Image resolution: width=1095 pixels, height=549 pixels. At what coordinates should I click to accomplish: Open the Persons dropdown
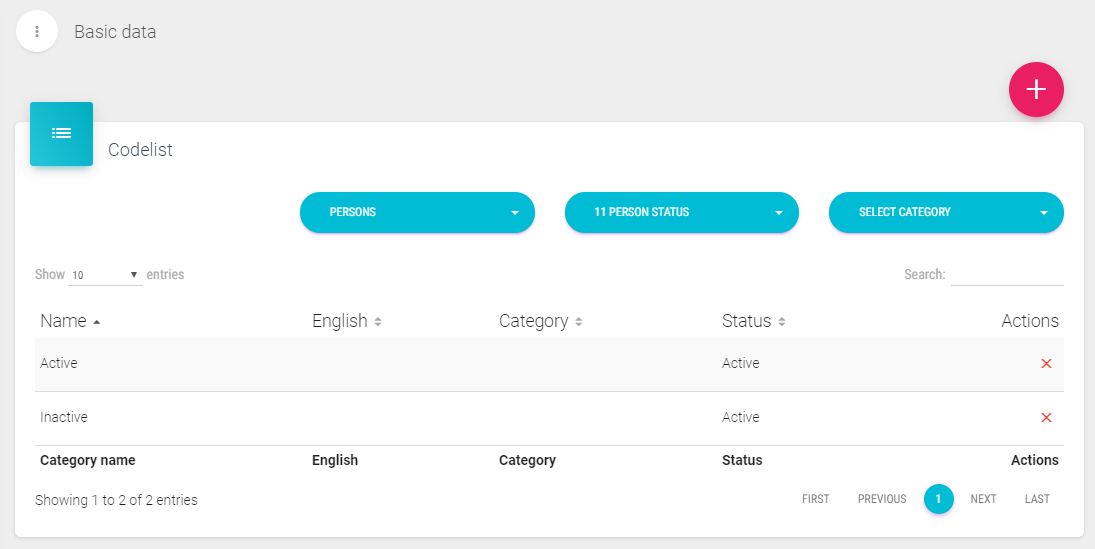[417, 212]
